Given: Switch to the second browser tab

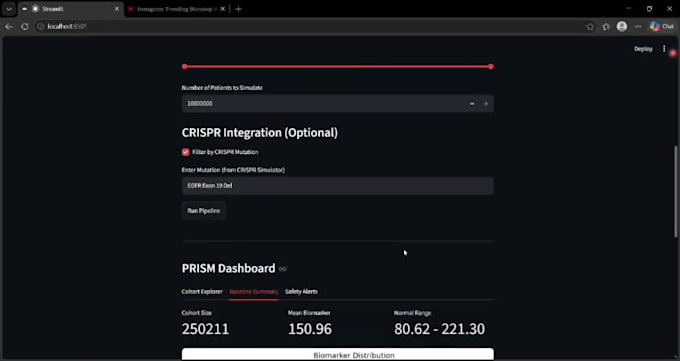Looking at the screenshot, I should coord(176,9).
